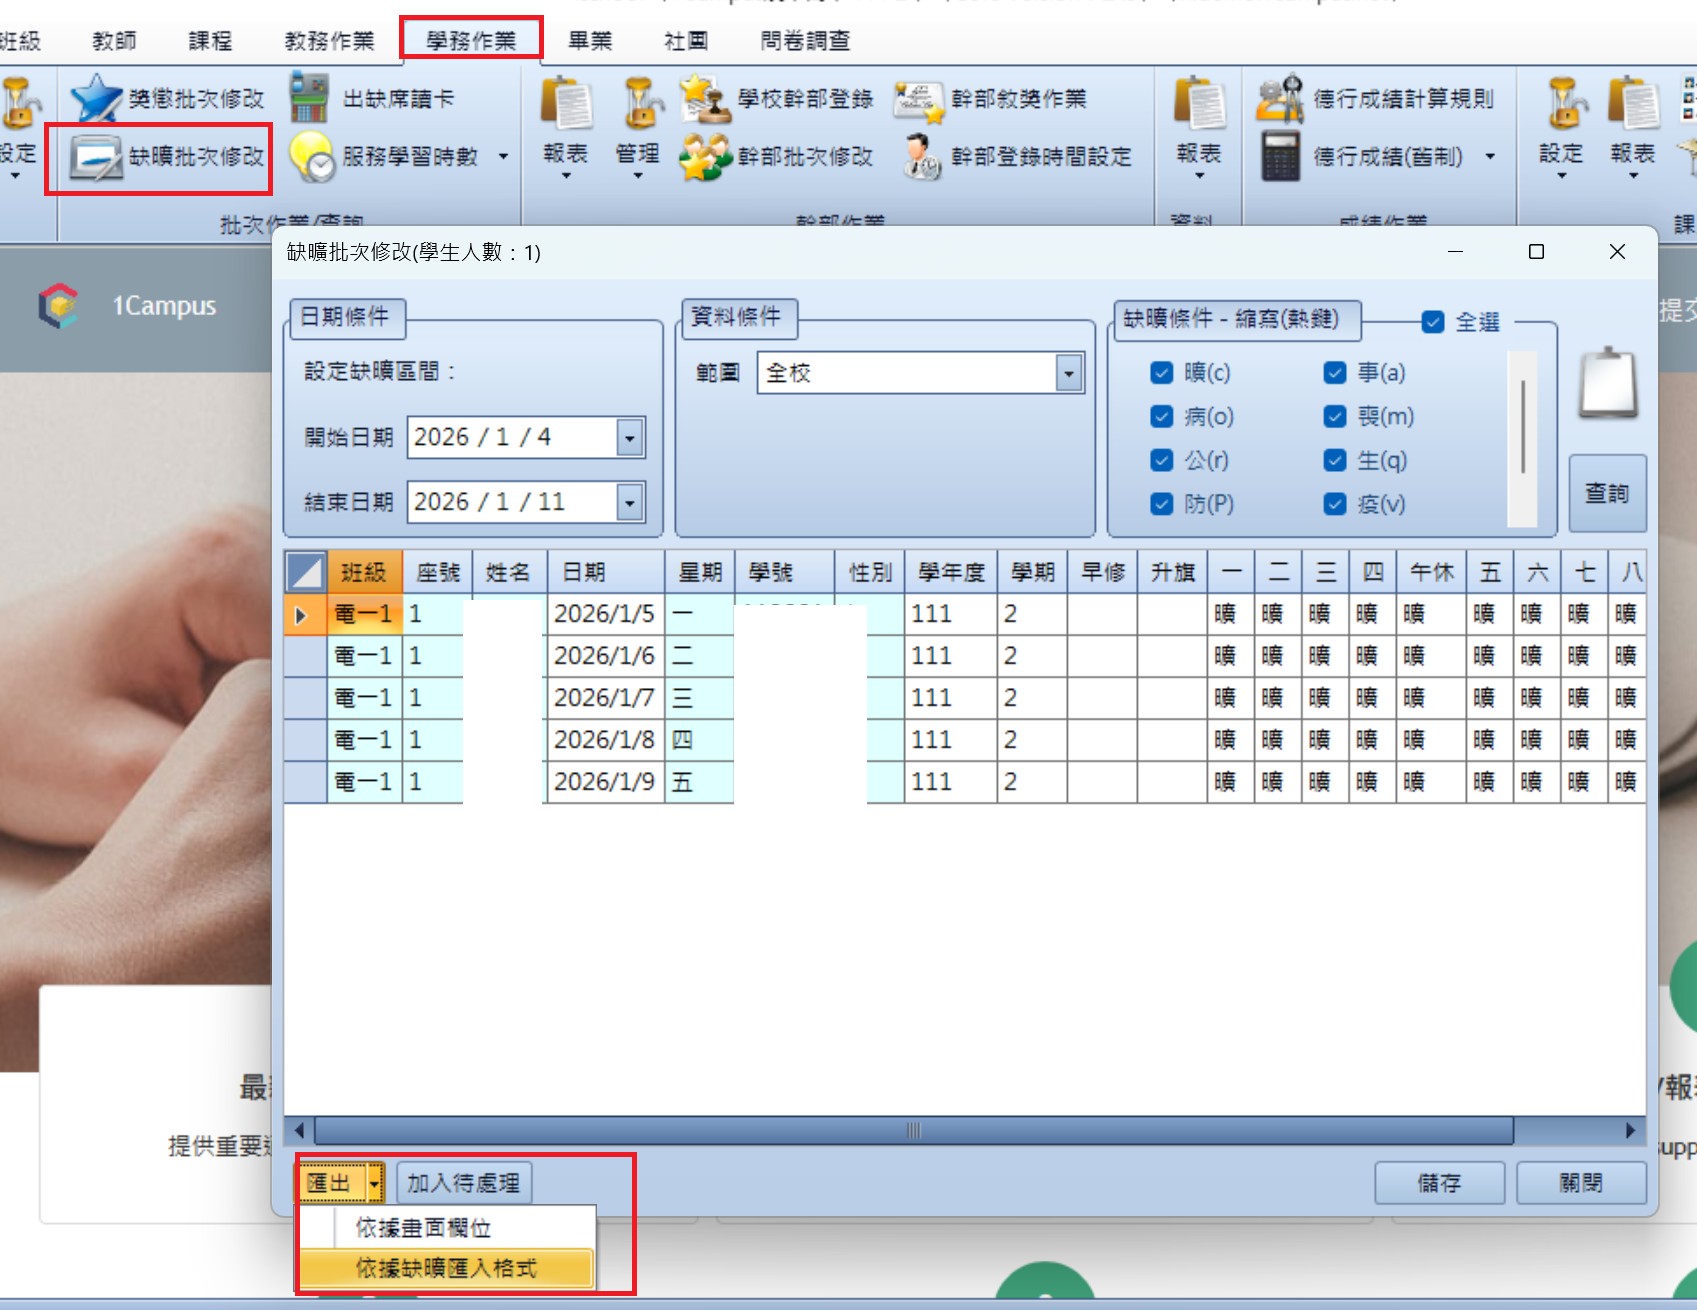The width and height of the screenshot is (1697, 1310).
Task: Open 缺曠批次修改 ribbon icon
Action: (x=96, y=158)
